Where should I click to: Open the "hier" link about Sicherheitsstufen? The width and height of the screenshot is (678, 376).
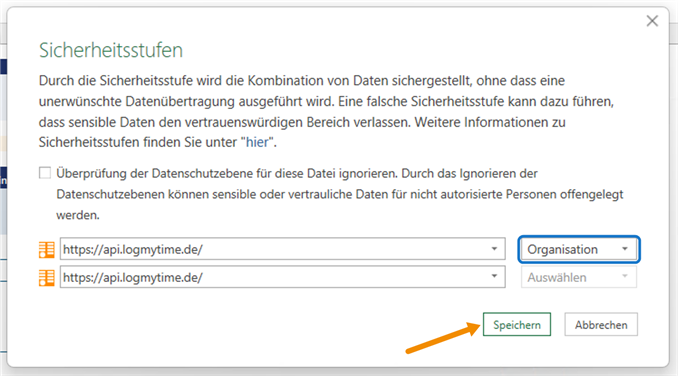pyautogui.click(x=257, y=142)
